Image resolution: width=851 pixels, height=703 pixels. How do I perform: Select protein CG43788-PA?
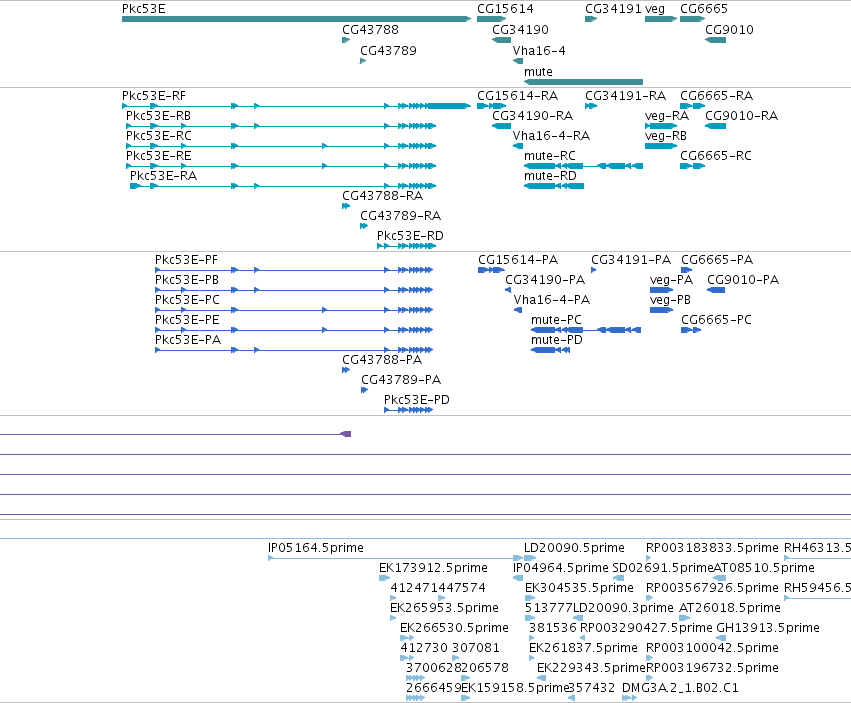tap(382, 360)
